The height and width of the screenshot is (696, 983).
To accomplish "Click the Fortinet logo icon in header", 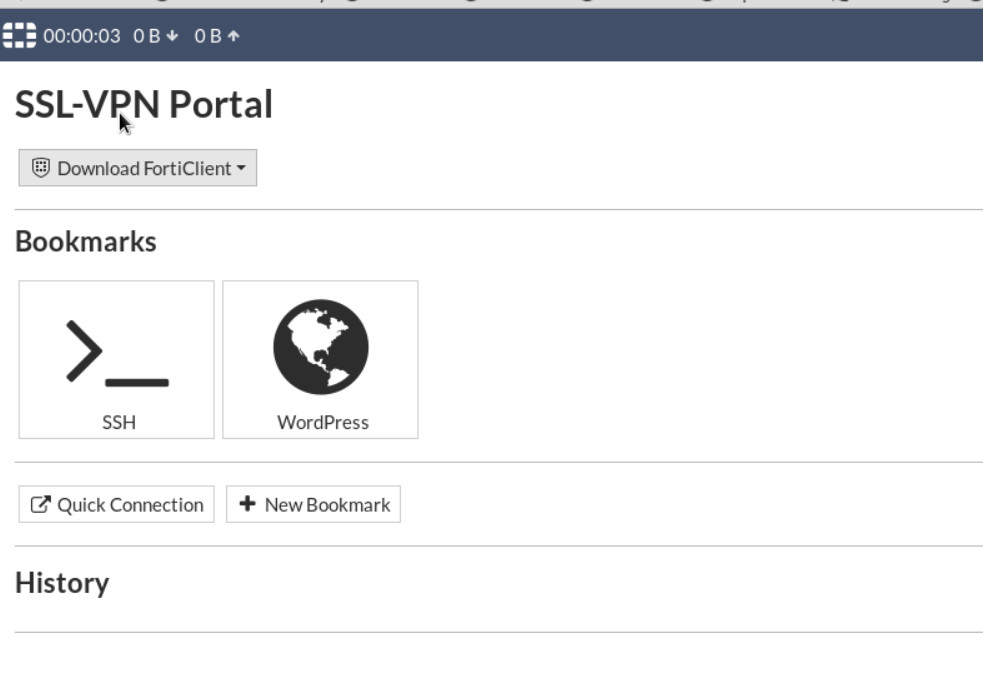I will [19, 36].
